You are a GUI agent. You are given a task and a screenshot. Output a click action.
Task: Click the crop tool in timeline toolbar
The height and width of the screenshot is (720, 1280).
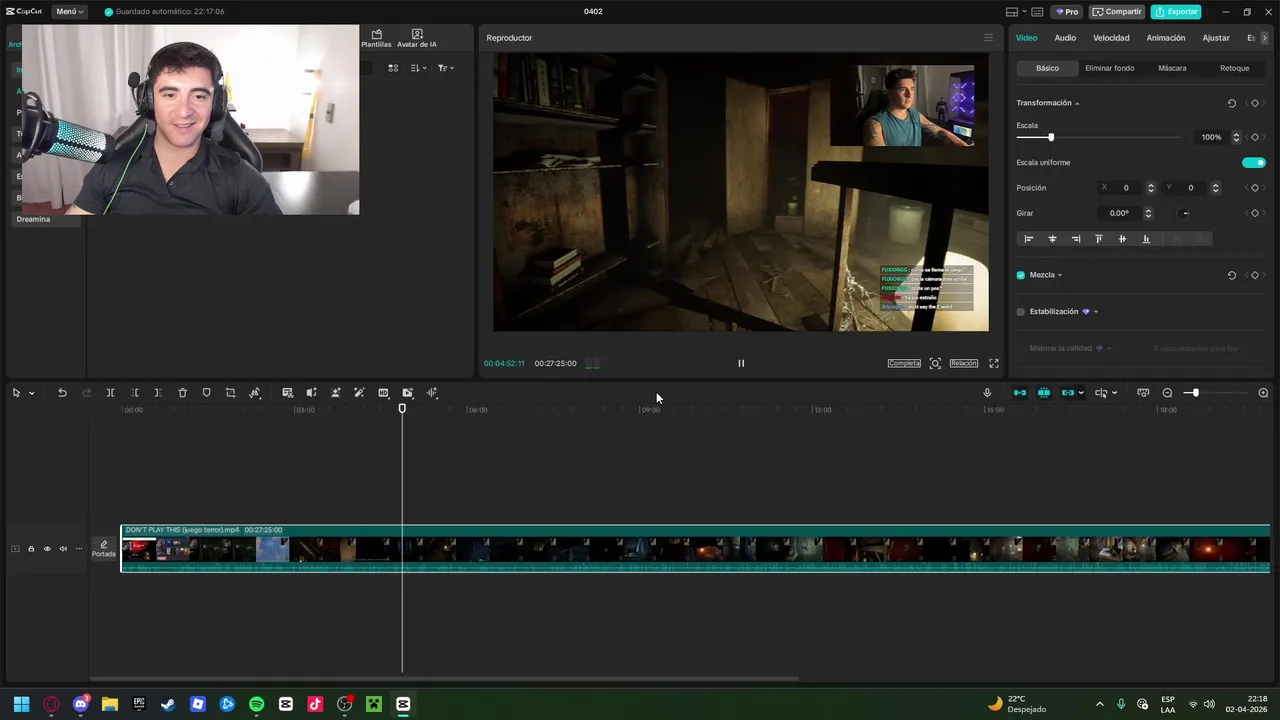coord(230,393)
